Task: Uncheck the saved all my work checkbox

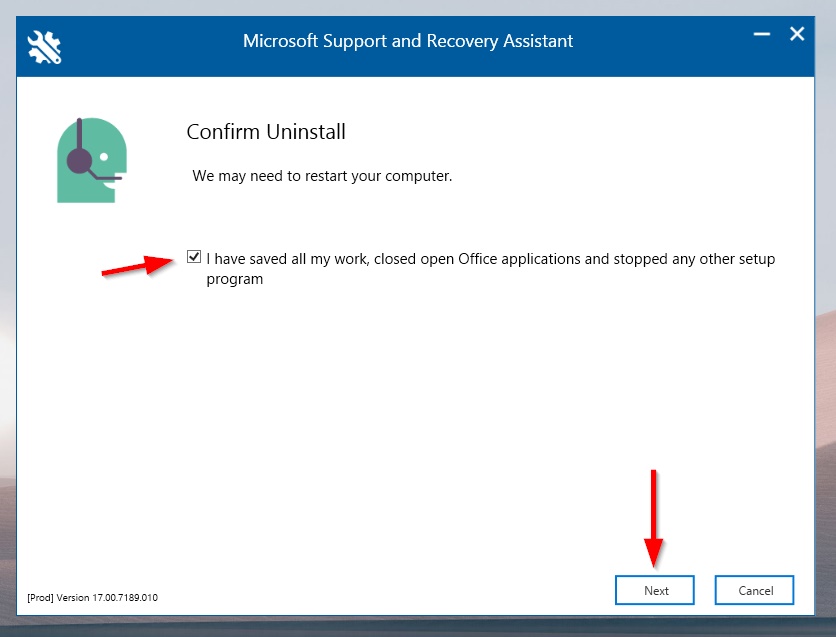Action: pyautogui.click(x=194, y=257)
